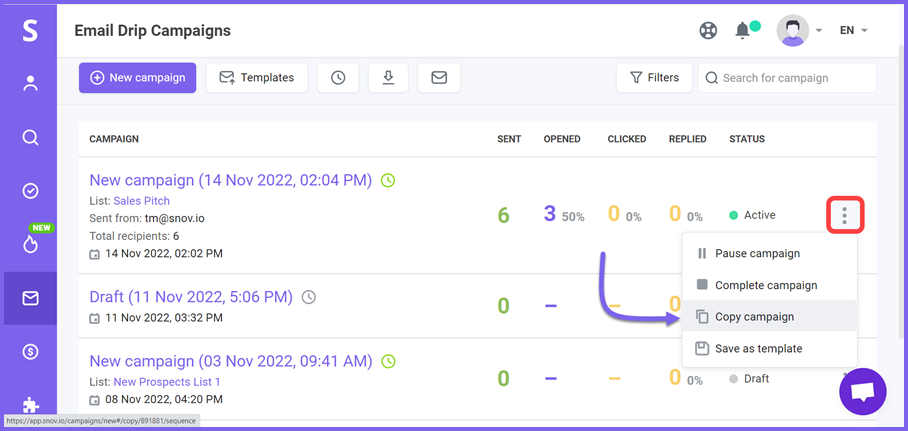Open the notifications bell
Viewport: 908px width, 431px height.
[742, 30]
